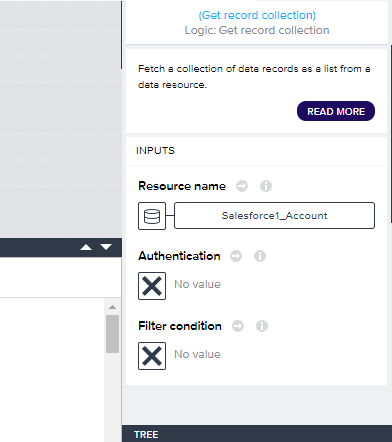392x442 pixels.
Task: Open Filter condition binding arrow icon
Action: pyautogui.click(x=238, y=326)
